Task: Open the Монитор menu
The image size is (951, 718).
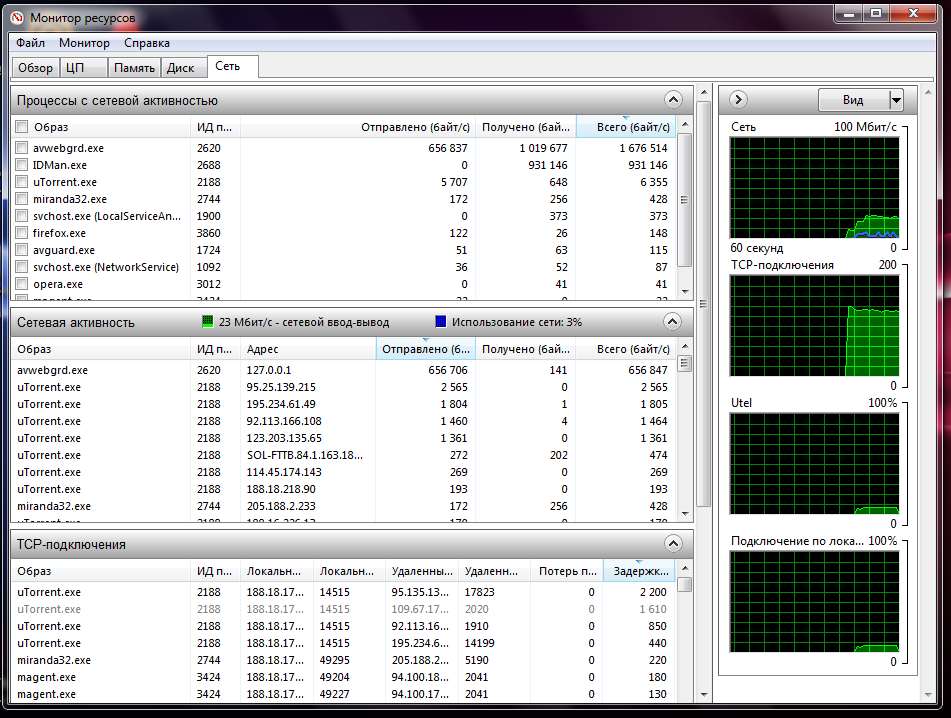Action: 84,43
